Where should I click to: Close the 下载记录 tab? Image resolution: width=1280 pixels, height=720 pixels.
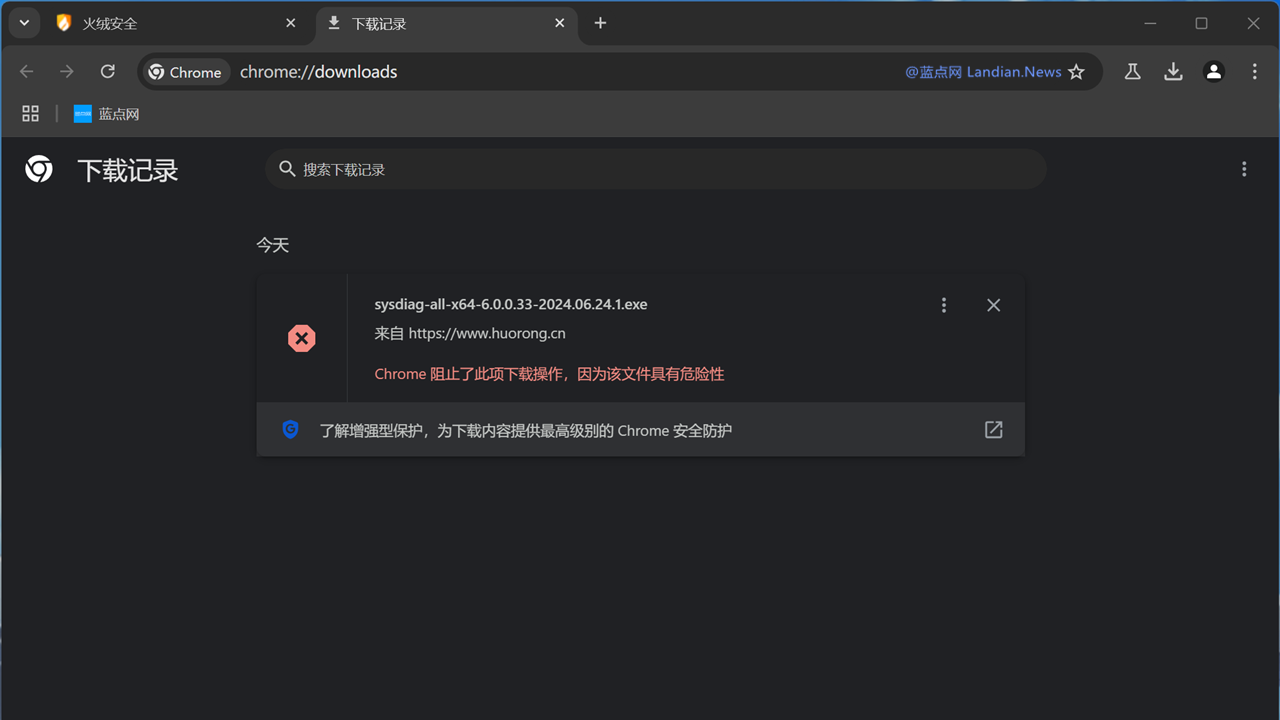tap(560, 23)
